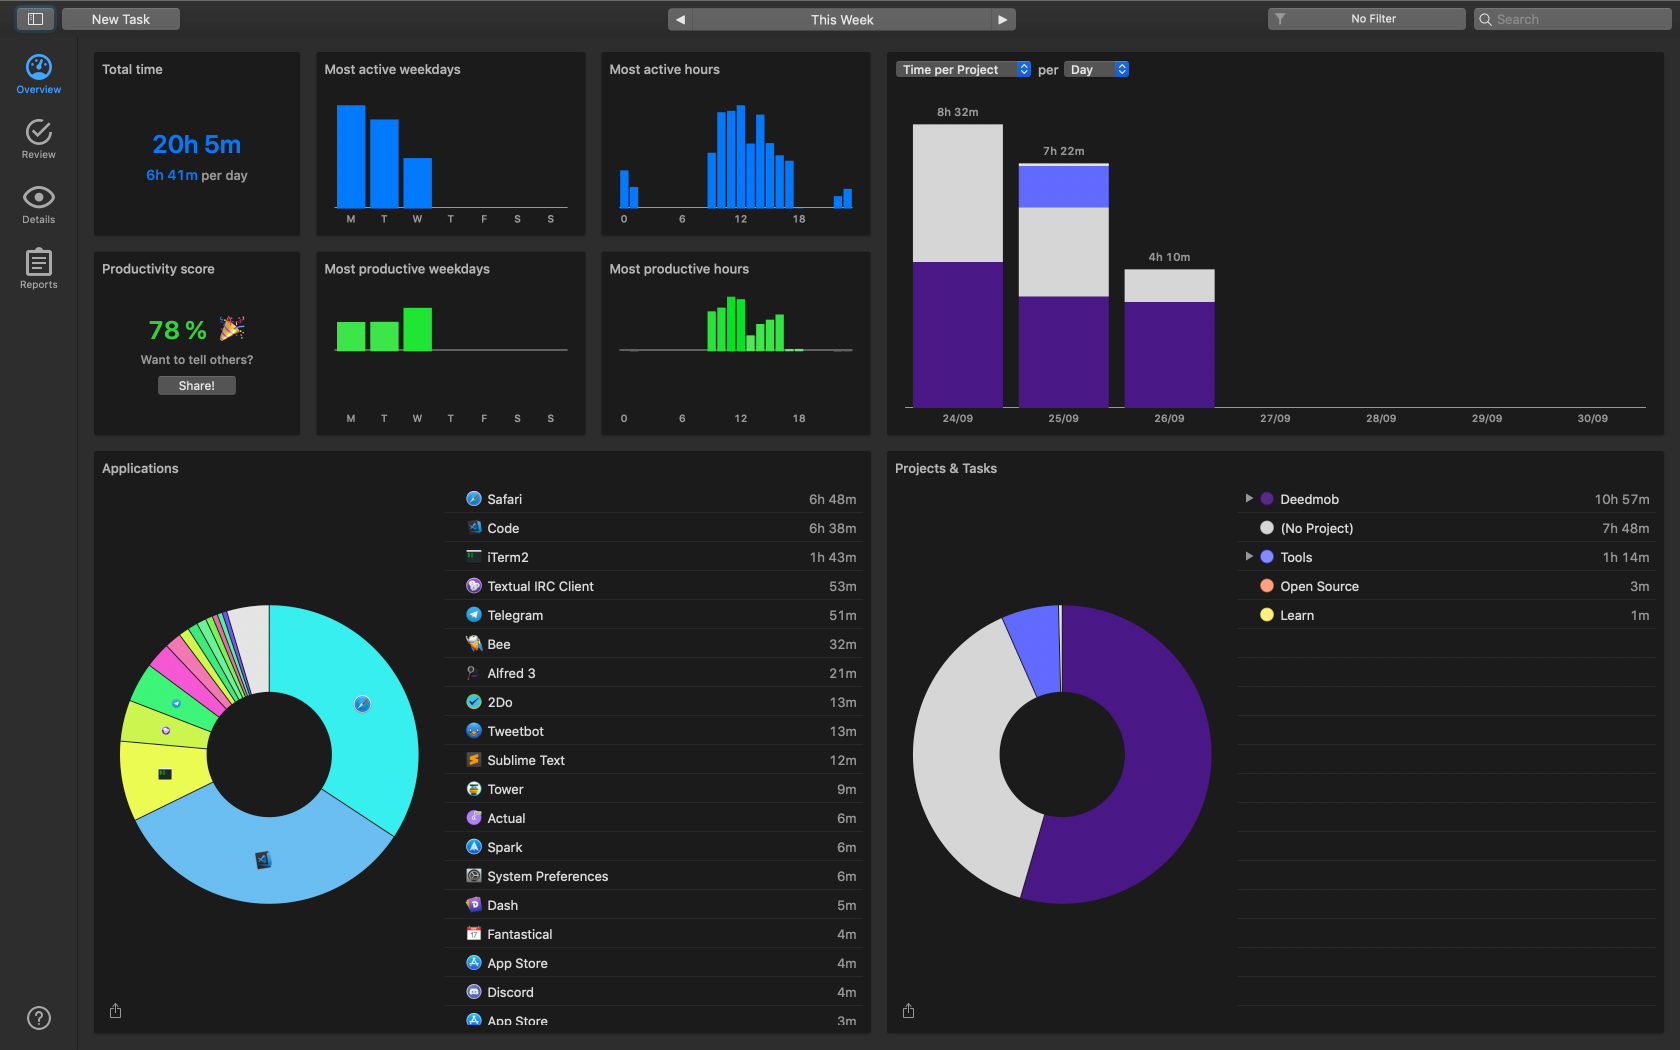1680x1050 pixels.
Task: Select the (No Project) row
Action: [1448, 528]
